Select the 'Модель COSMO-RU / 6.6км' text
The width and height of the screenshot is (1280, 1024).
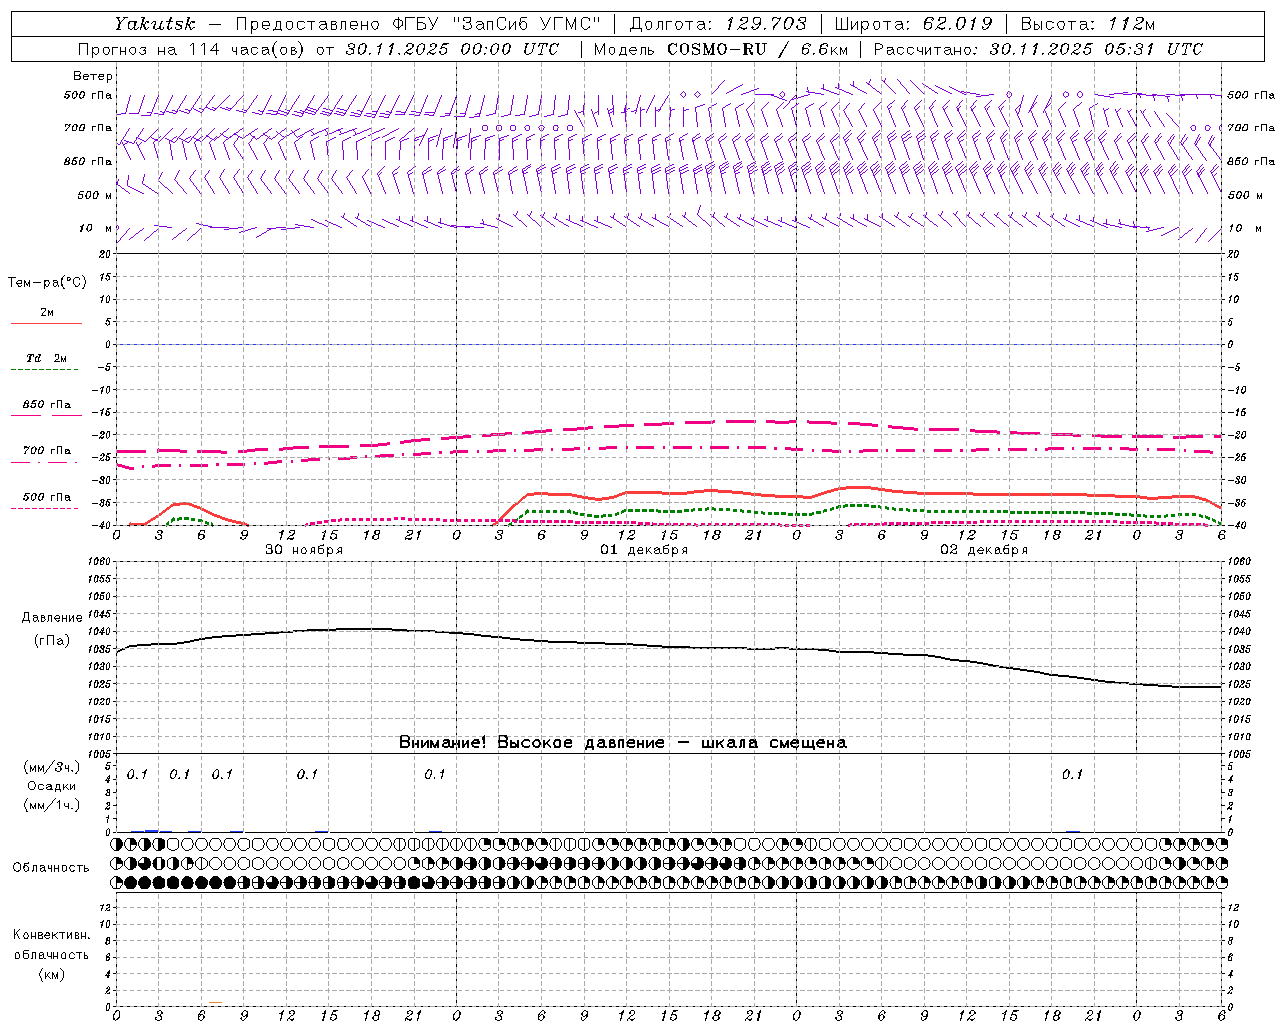pyautogui.click(x=721, y=49)
